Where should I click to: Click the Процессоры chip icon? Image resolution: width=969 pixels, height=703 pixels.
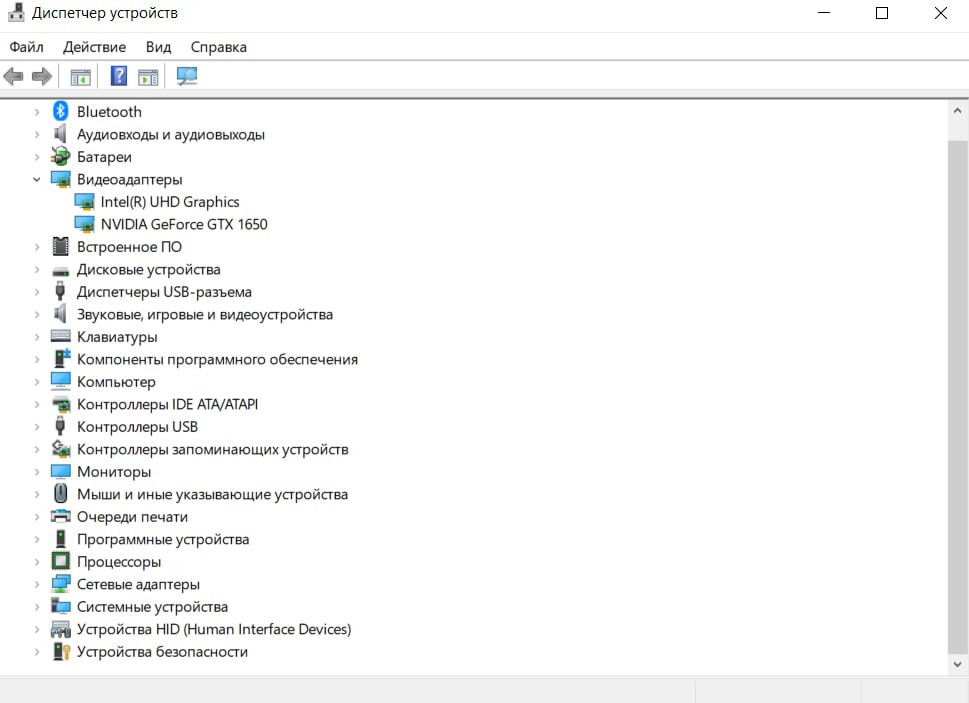click(60, 562)
